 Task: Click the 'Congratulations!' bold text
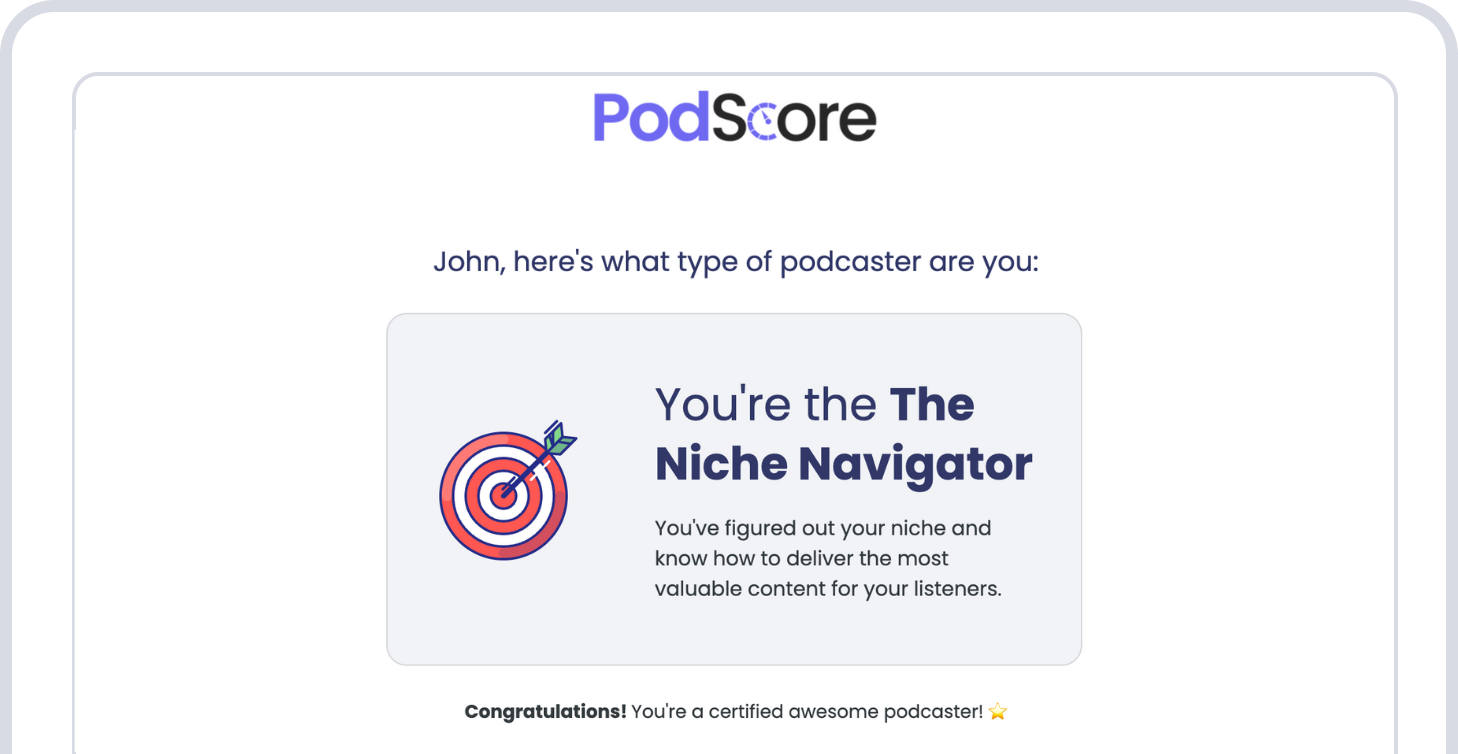545,710
